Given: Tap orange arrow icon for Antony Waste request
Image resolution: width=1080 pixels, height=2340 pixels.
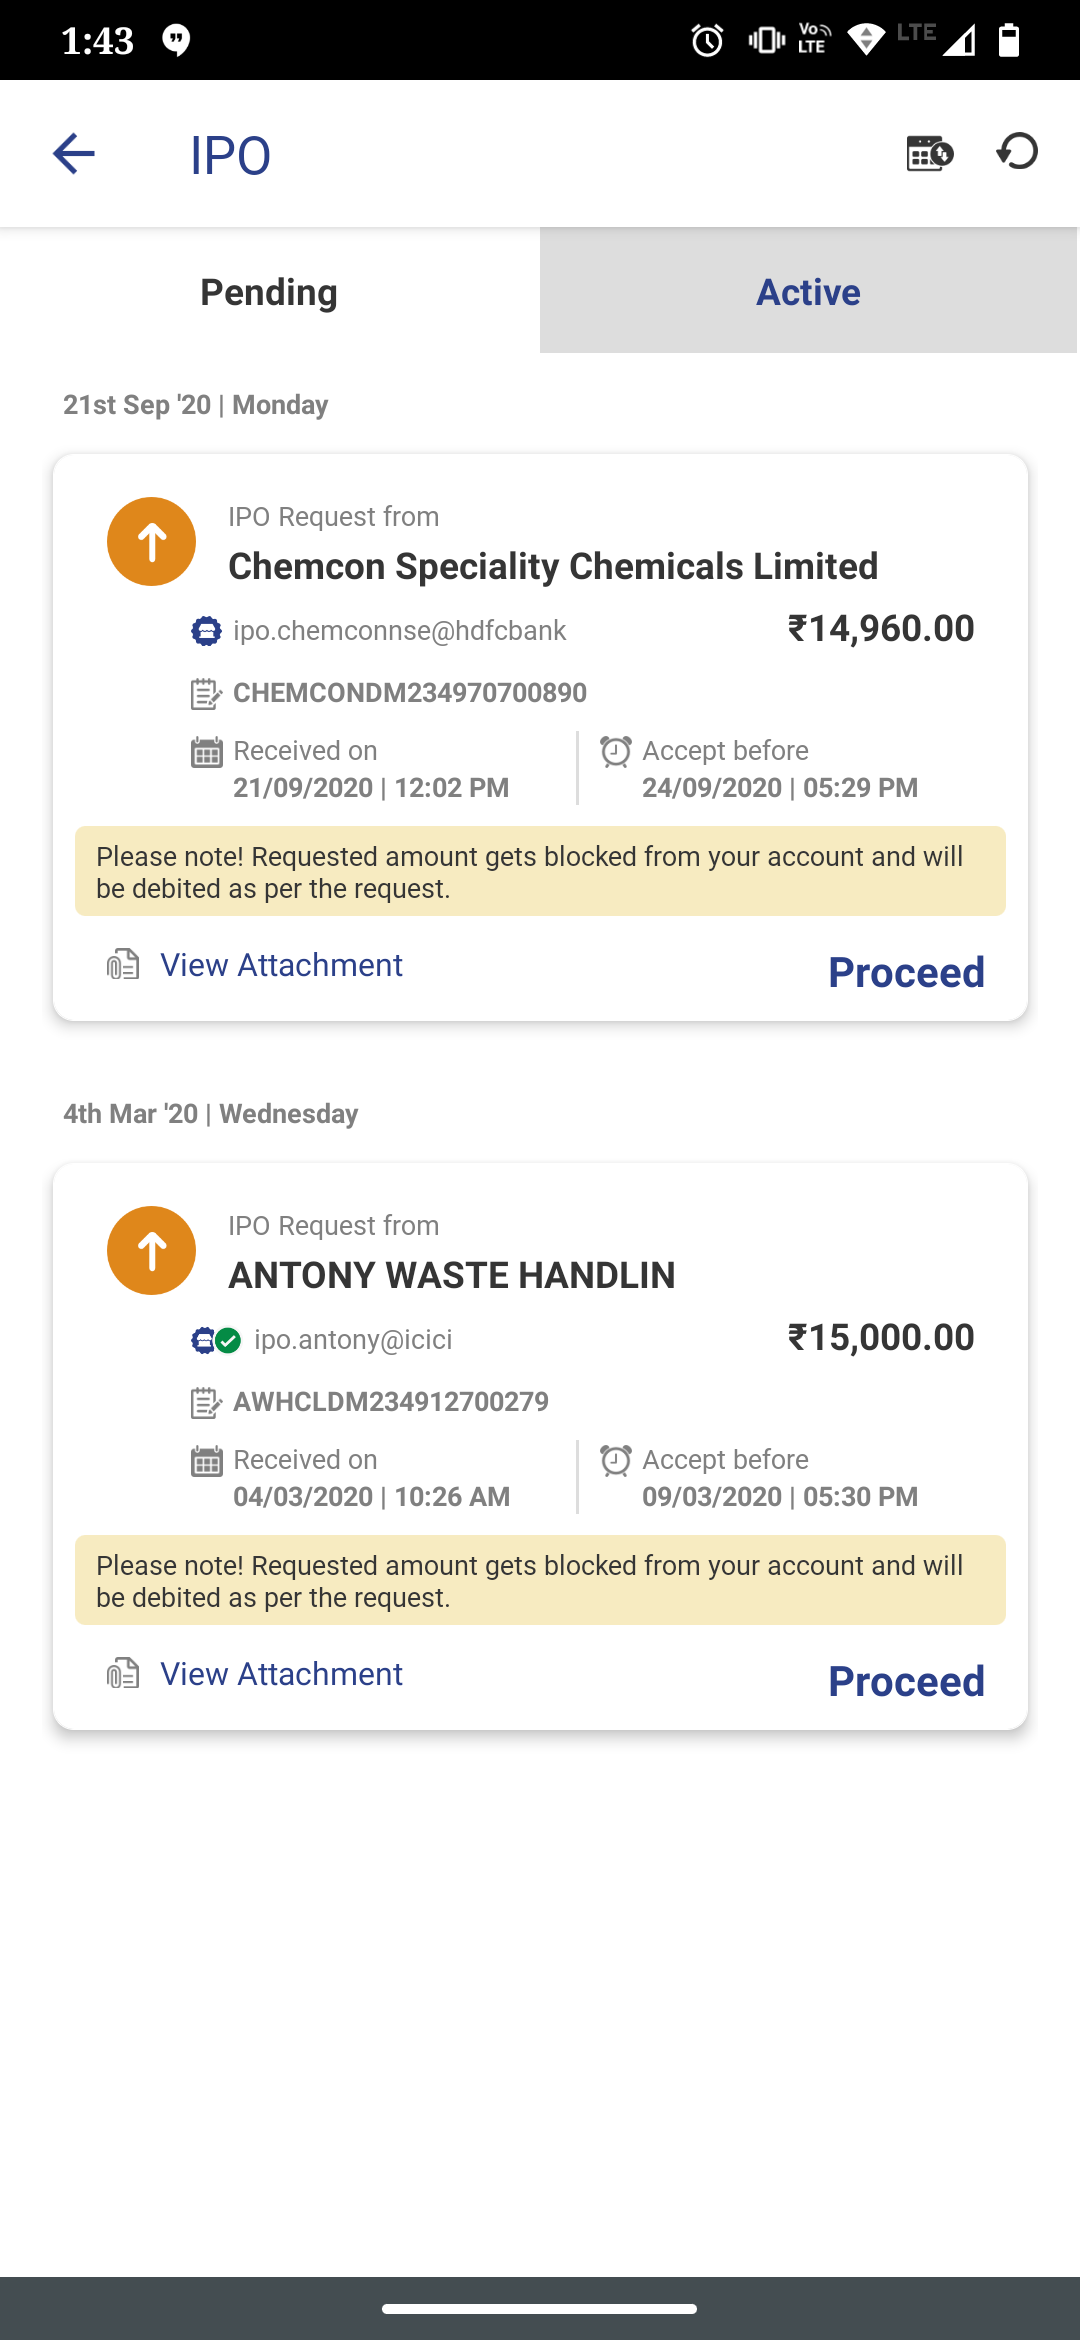Looking at the screenshot, I should [x=151, y=1250].
